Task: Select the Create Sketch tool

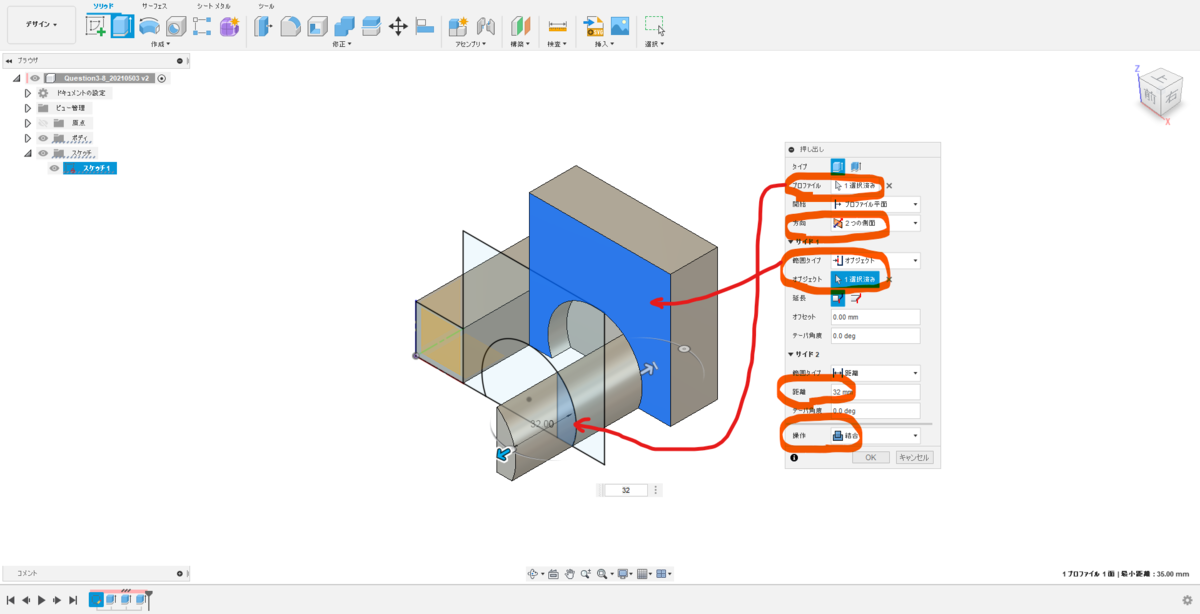Action: pos(96,26)
